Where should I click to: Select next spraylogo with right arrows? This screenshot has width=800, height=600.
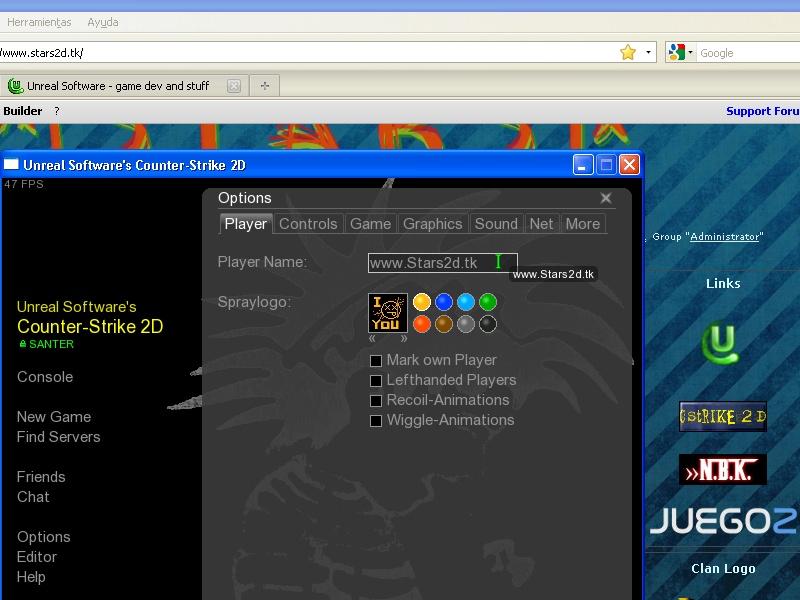[x=404, y=338]
